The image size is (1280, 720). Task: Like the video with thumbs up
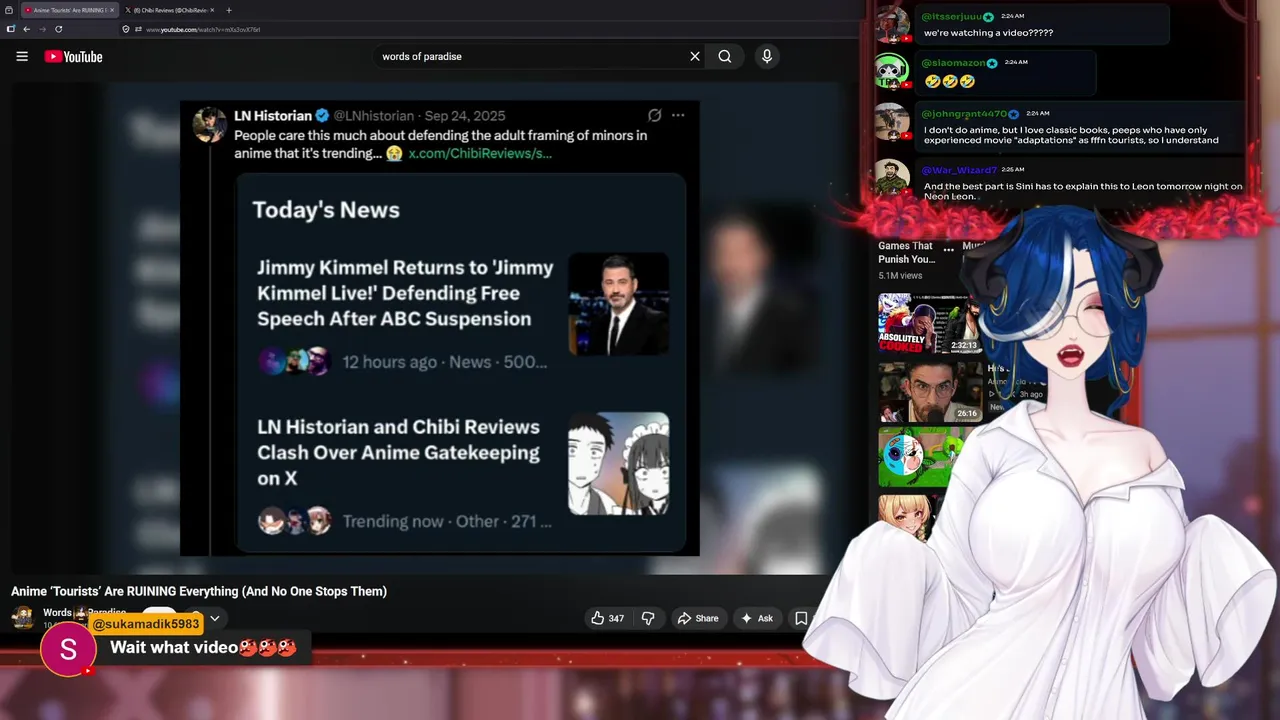607,618
